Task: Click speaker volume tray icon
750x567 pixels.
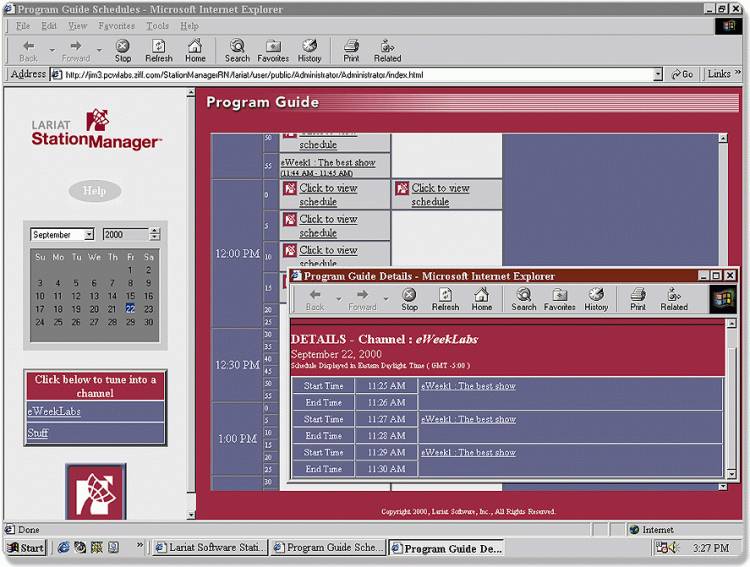Action: point(674,547)
